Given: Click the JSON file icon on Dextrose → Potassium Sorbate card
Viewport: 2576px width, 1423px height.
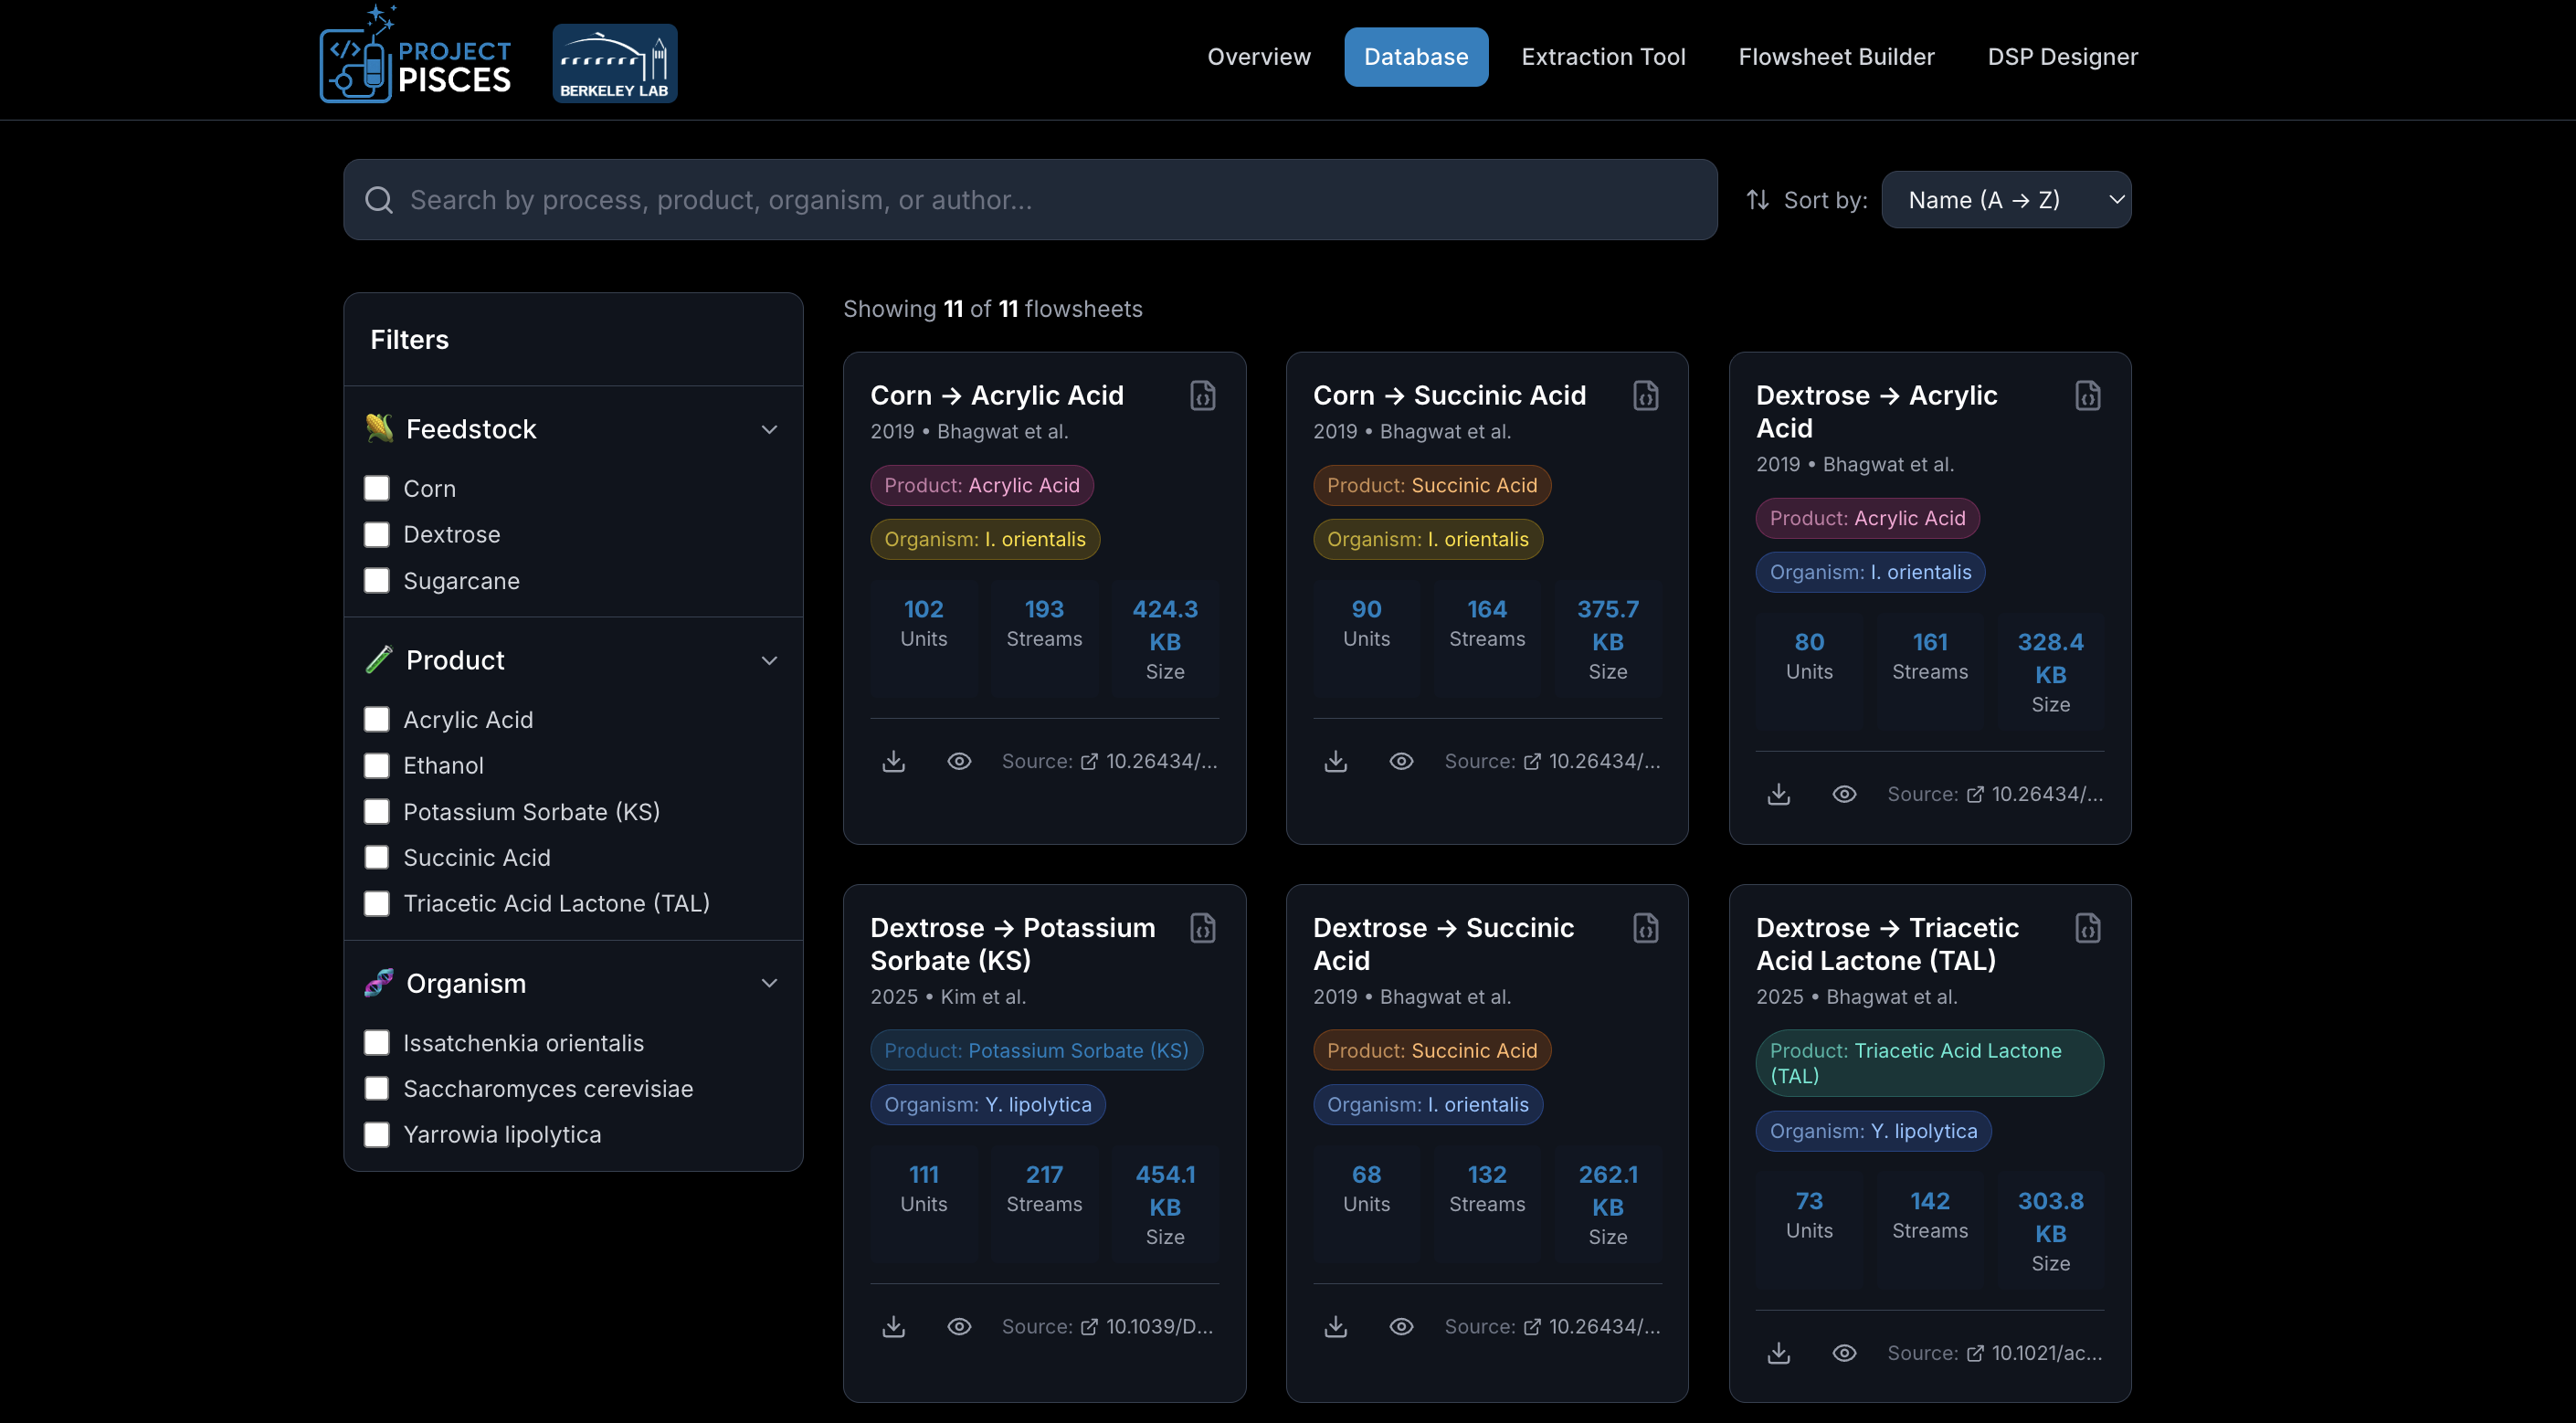Looking at the screenshot, I should 1202,928.
